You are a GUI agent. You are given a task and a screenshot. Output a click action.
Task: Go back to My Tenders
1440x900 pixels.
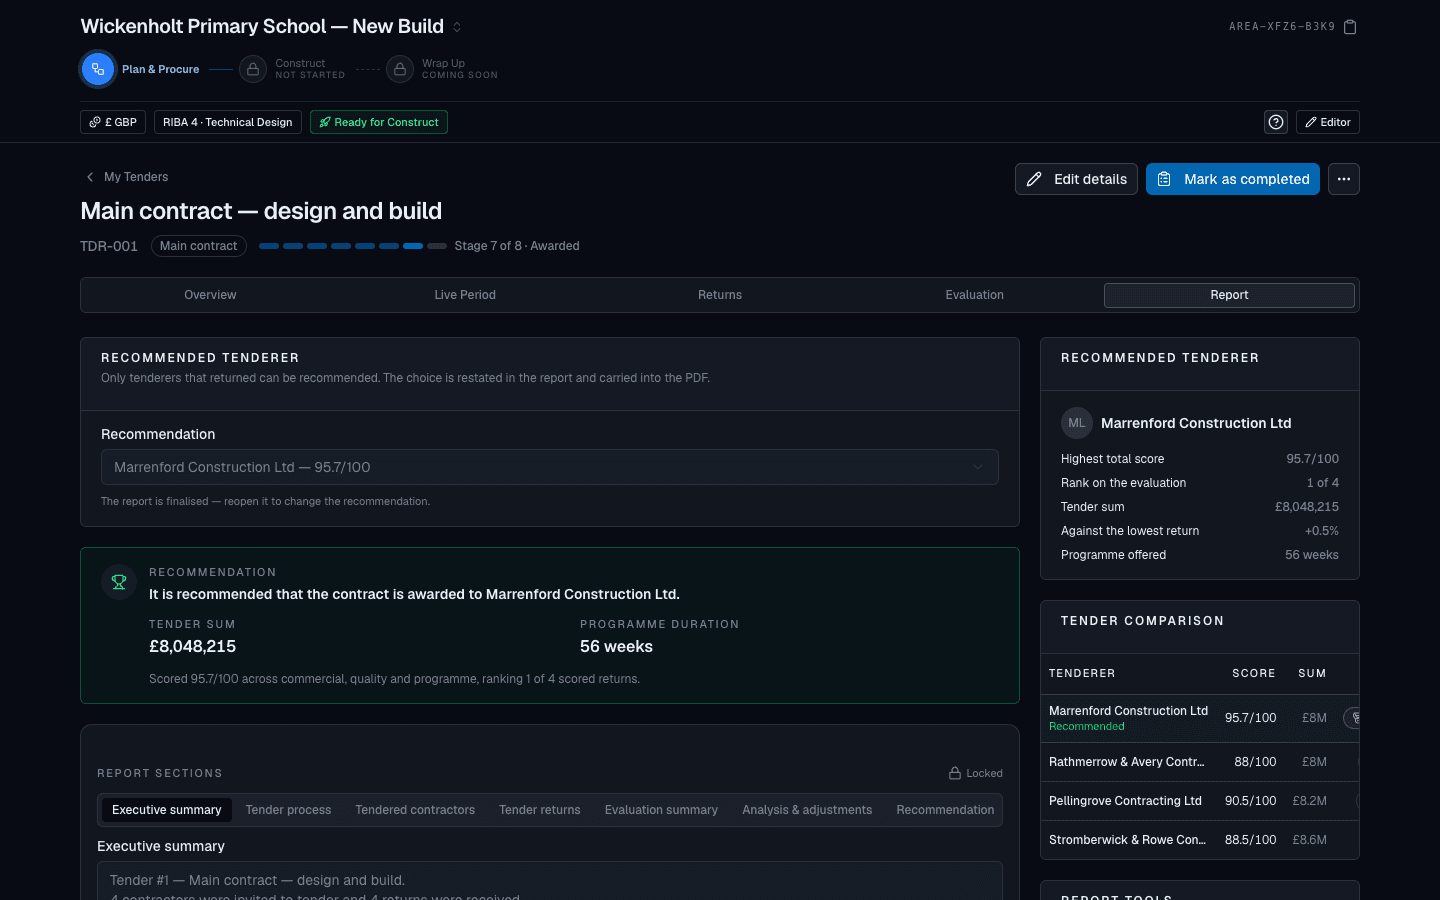pyautogui.click(x=127, y=177)
